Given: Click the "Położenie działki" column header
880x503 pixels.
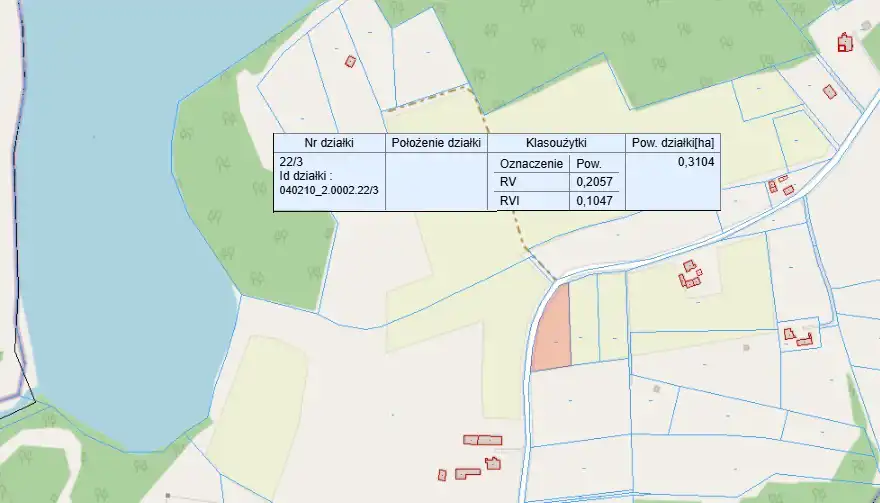Looking at the screenshot, I should pos(436,143).
